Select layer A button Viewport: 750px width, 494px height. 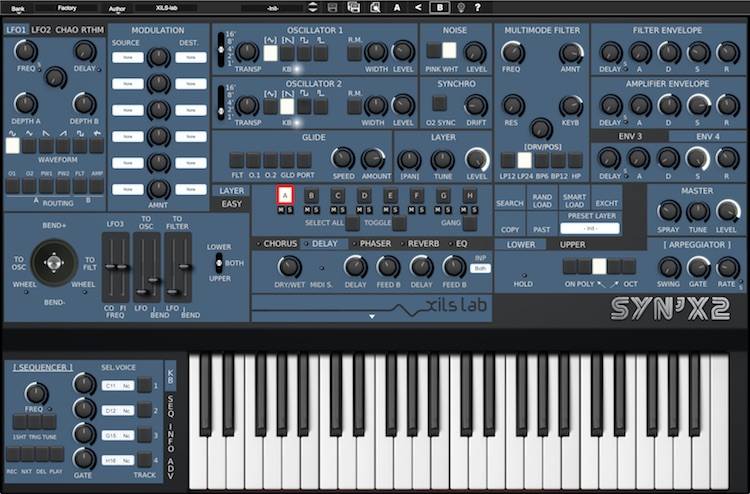pos(285,195)
